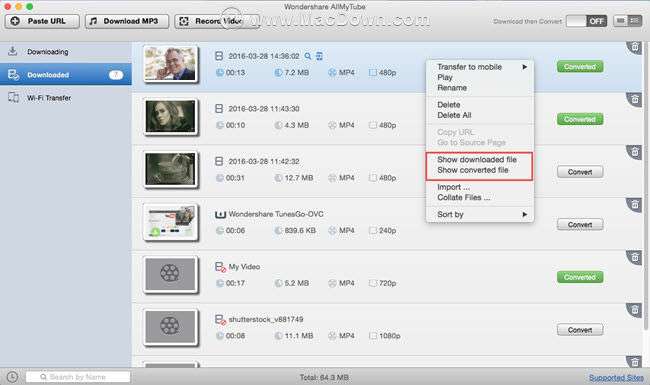Delete the 2016-03-28 11:42:32 item via trash icon

coord(635,152)
